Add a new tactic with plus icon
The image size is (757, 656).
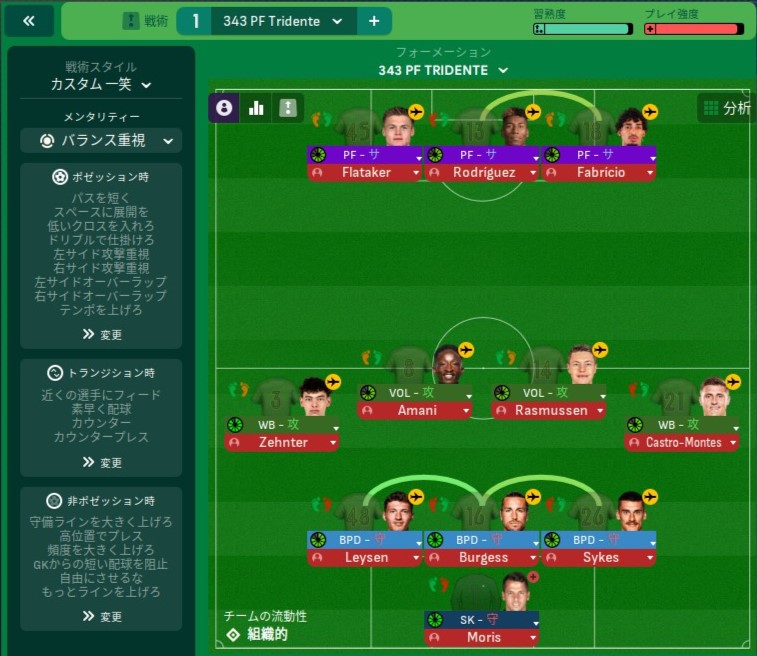click(374, 21)
